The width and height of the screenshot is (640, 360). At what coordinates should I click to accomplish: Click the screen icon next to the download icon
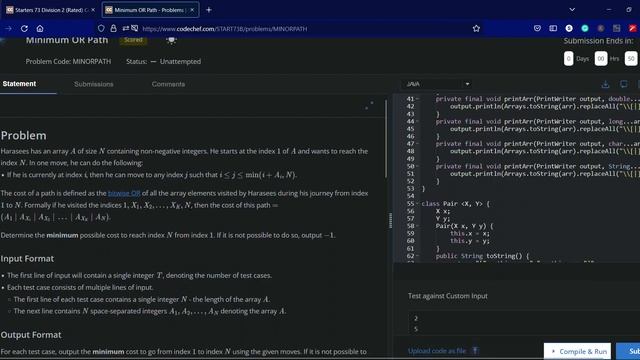[624, 84]
